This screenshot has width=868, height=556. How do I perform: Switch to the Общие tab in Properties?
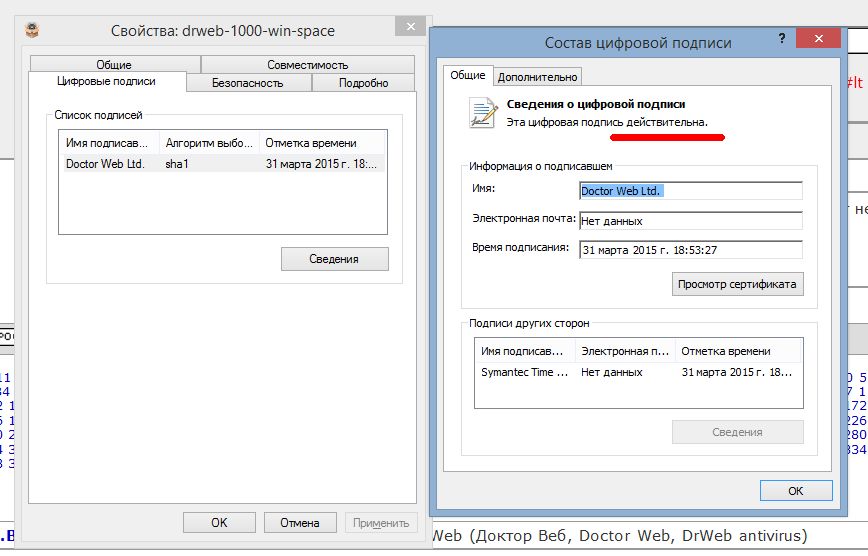114,65
